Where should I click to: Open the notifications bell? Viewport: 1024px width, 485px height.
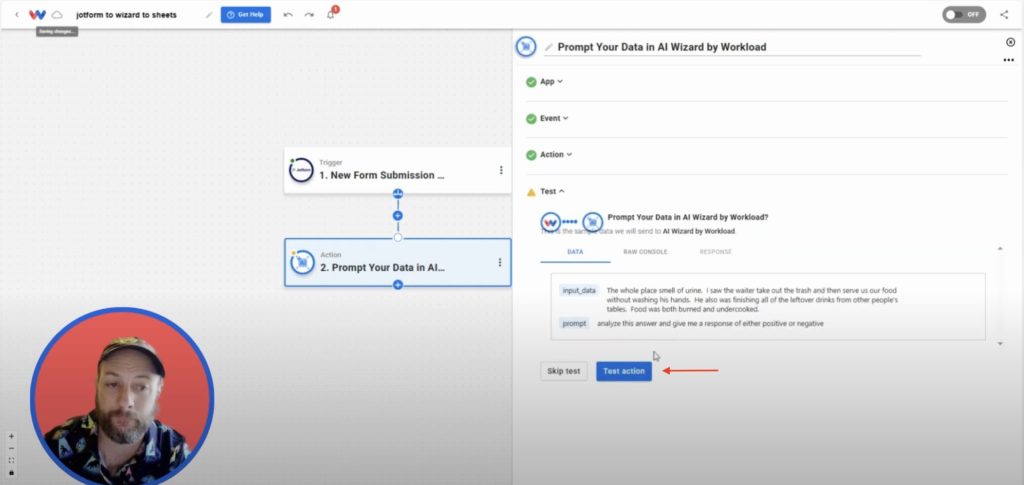331,14
